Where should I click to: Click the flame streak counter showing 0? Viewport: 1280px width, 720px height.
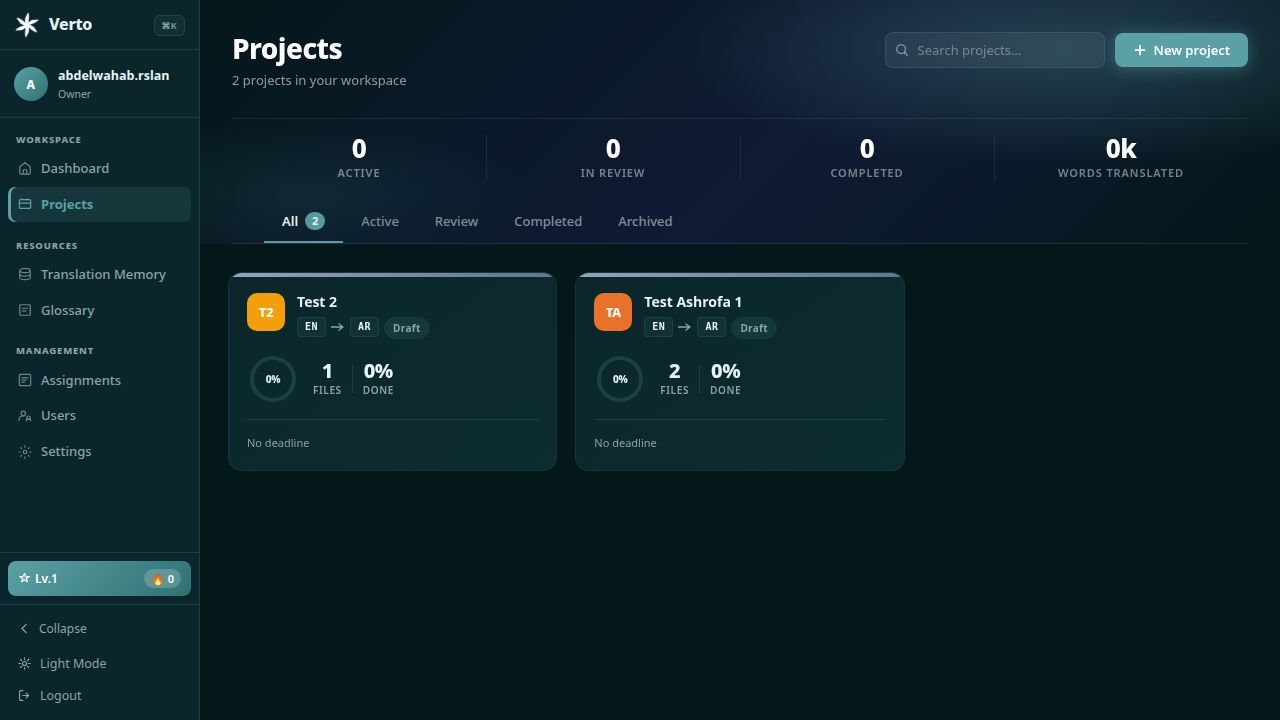coord(163,579)
